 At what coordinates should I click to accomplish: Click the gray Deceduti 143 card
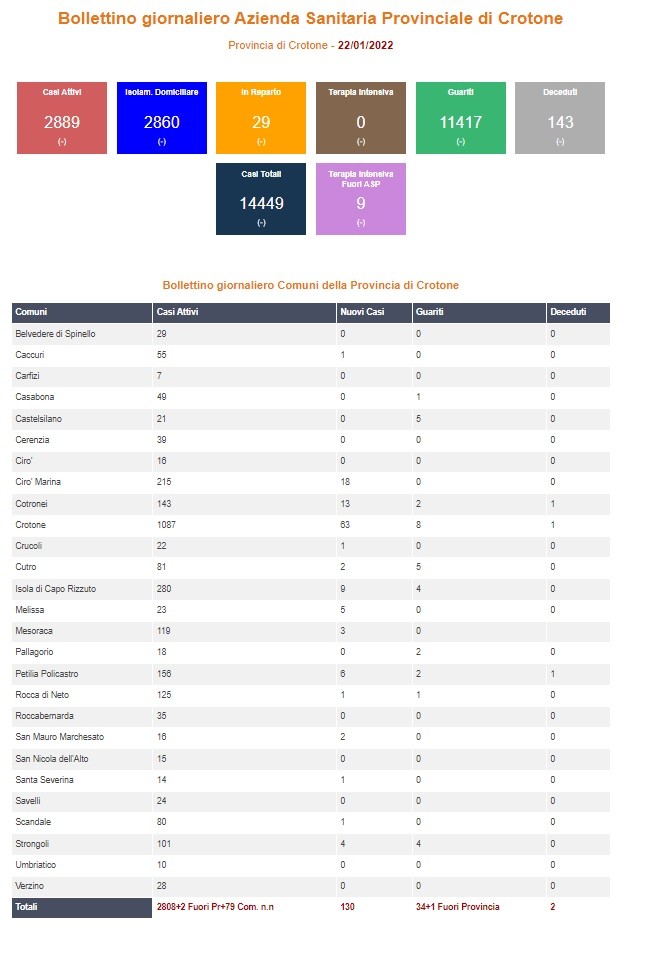[560, 118]
